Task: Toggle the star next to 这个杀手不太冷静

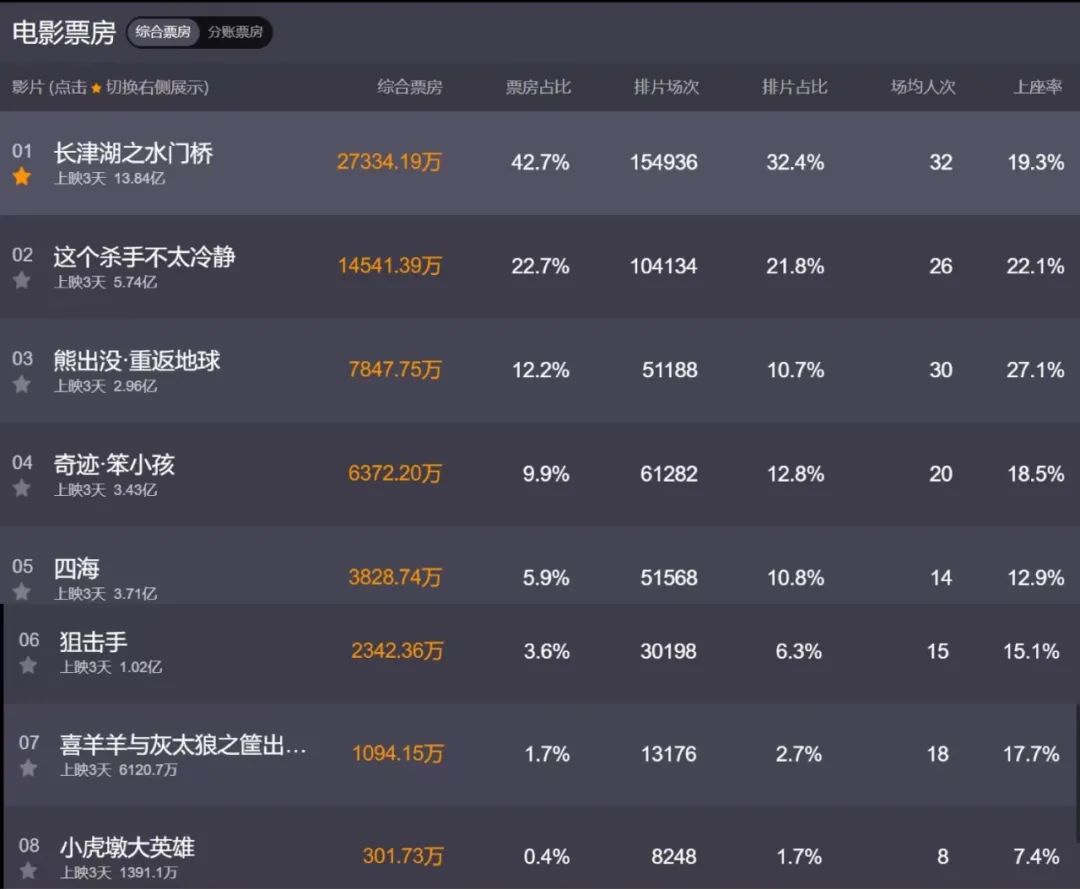Action: 22,281
